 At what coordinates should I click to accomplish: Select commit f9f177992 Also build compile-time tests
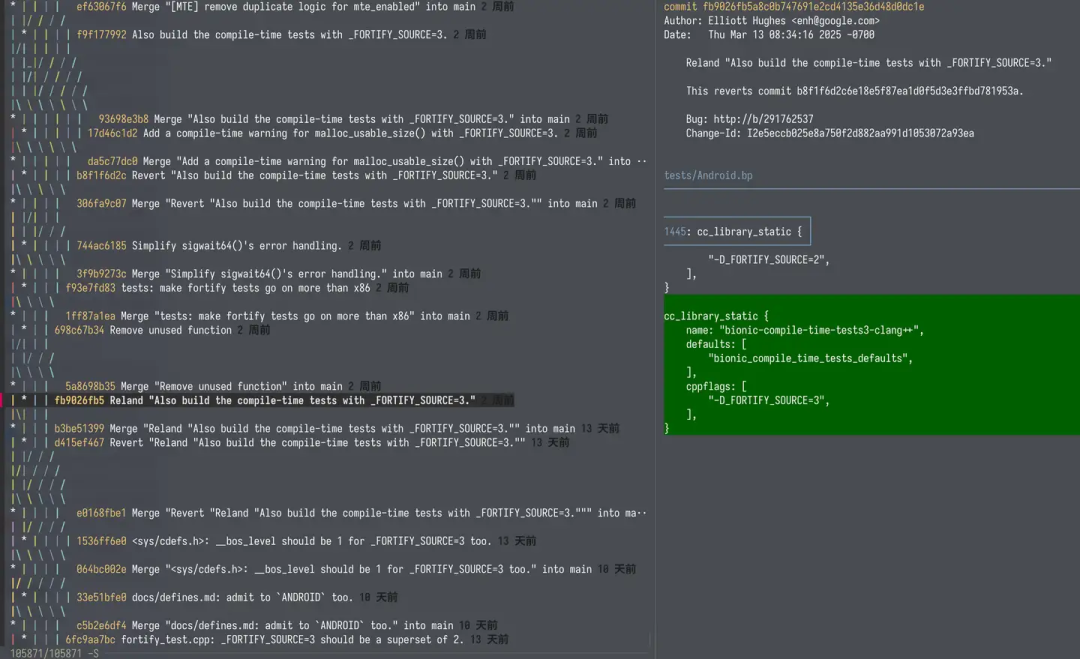[x=281, y=34]
